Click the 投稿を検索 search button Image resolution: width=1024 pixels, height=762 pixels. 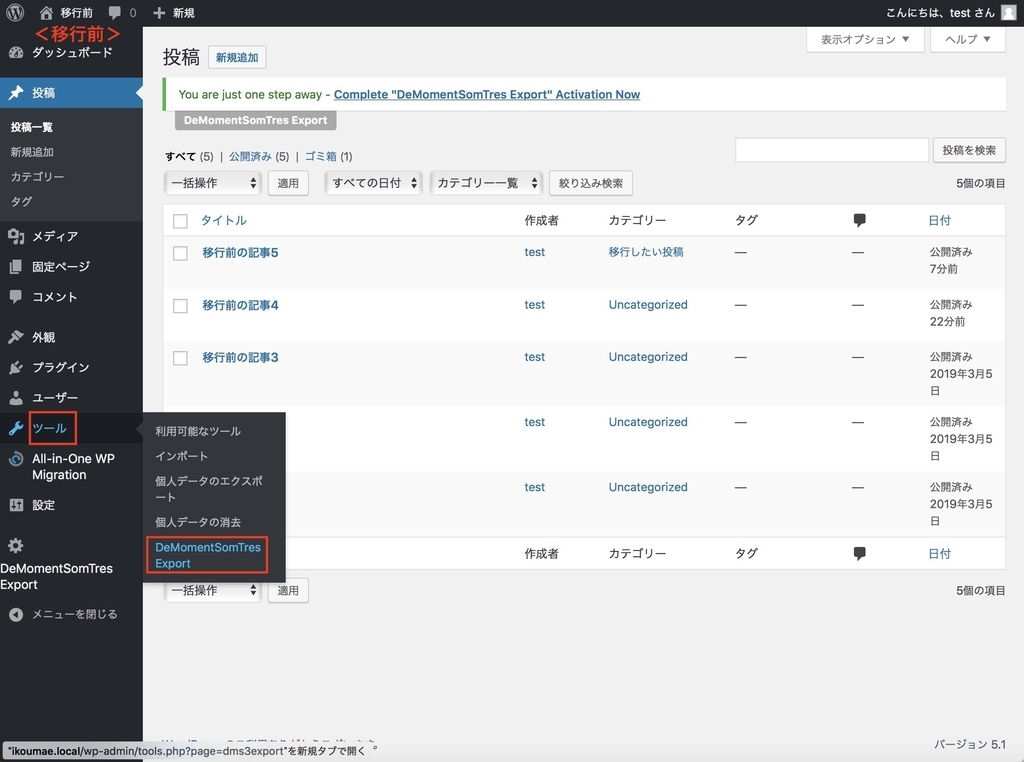pyautogui.click(x=969, y=150)
